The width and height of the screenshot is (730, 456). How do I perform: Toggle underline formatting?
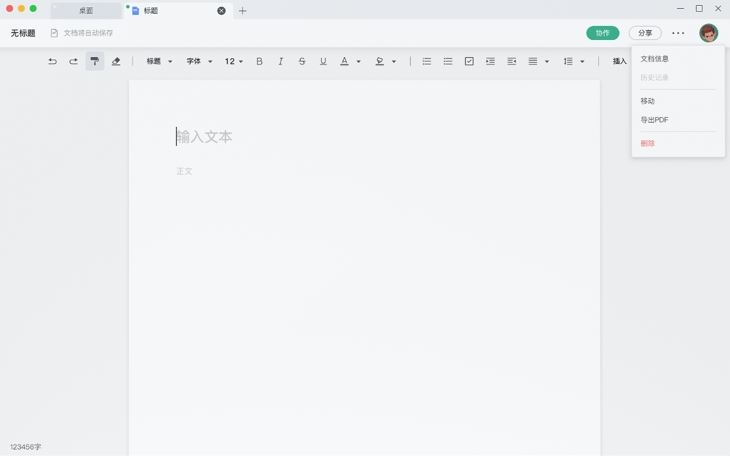323,61
